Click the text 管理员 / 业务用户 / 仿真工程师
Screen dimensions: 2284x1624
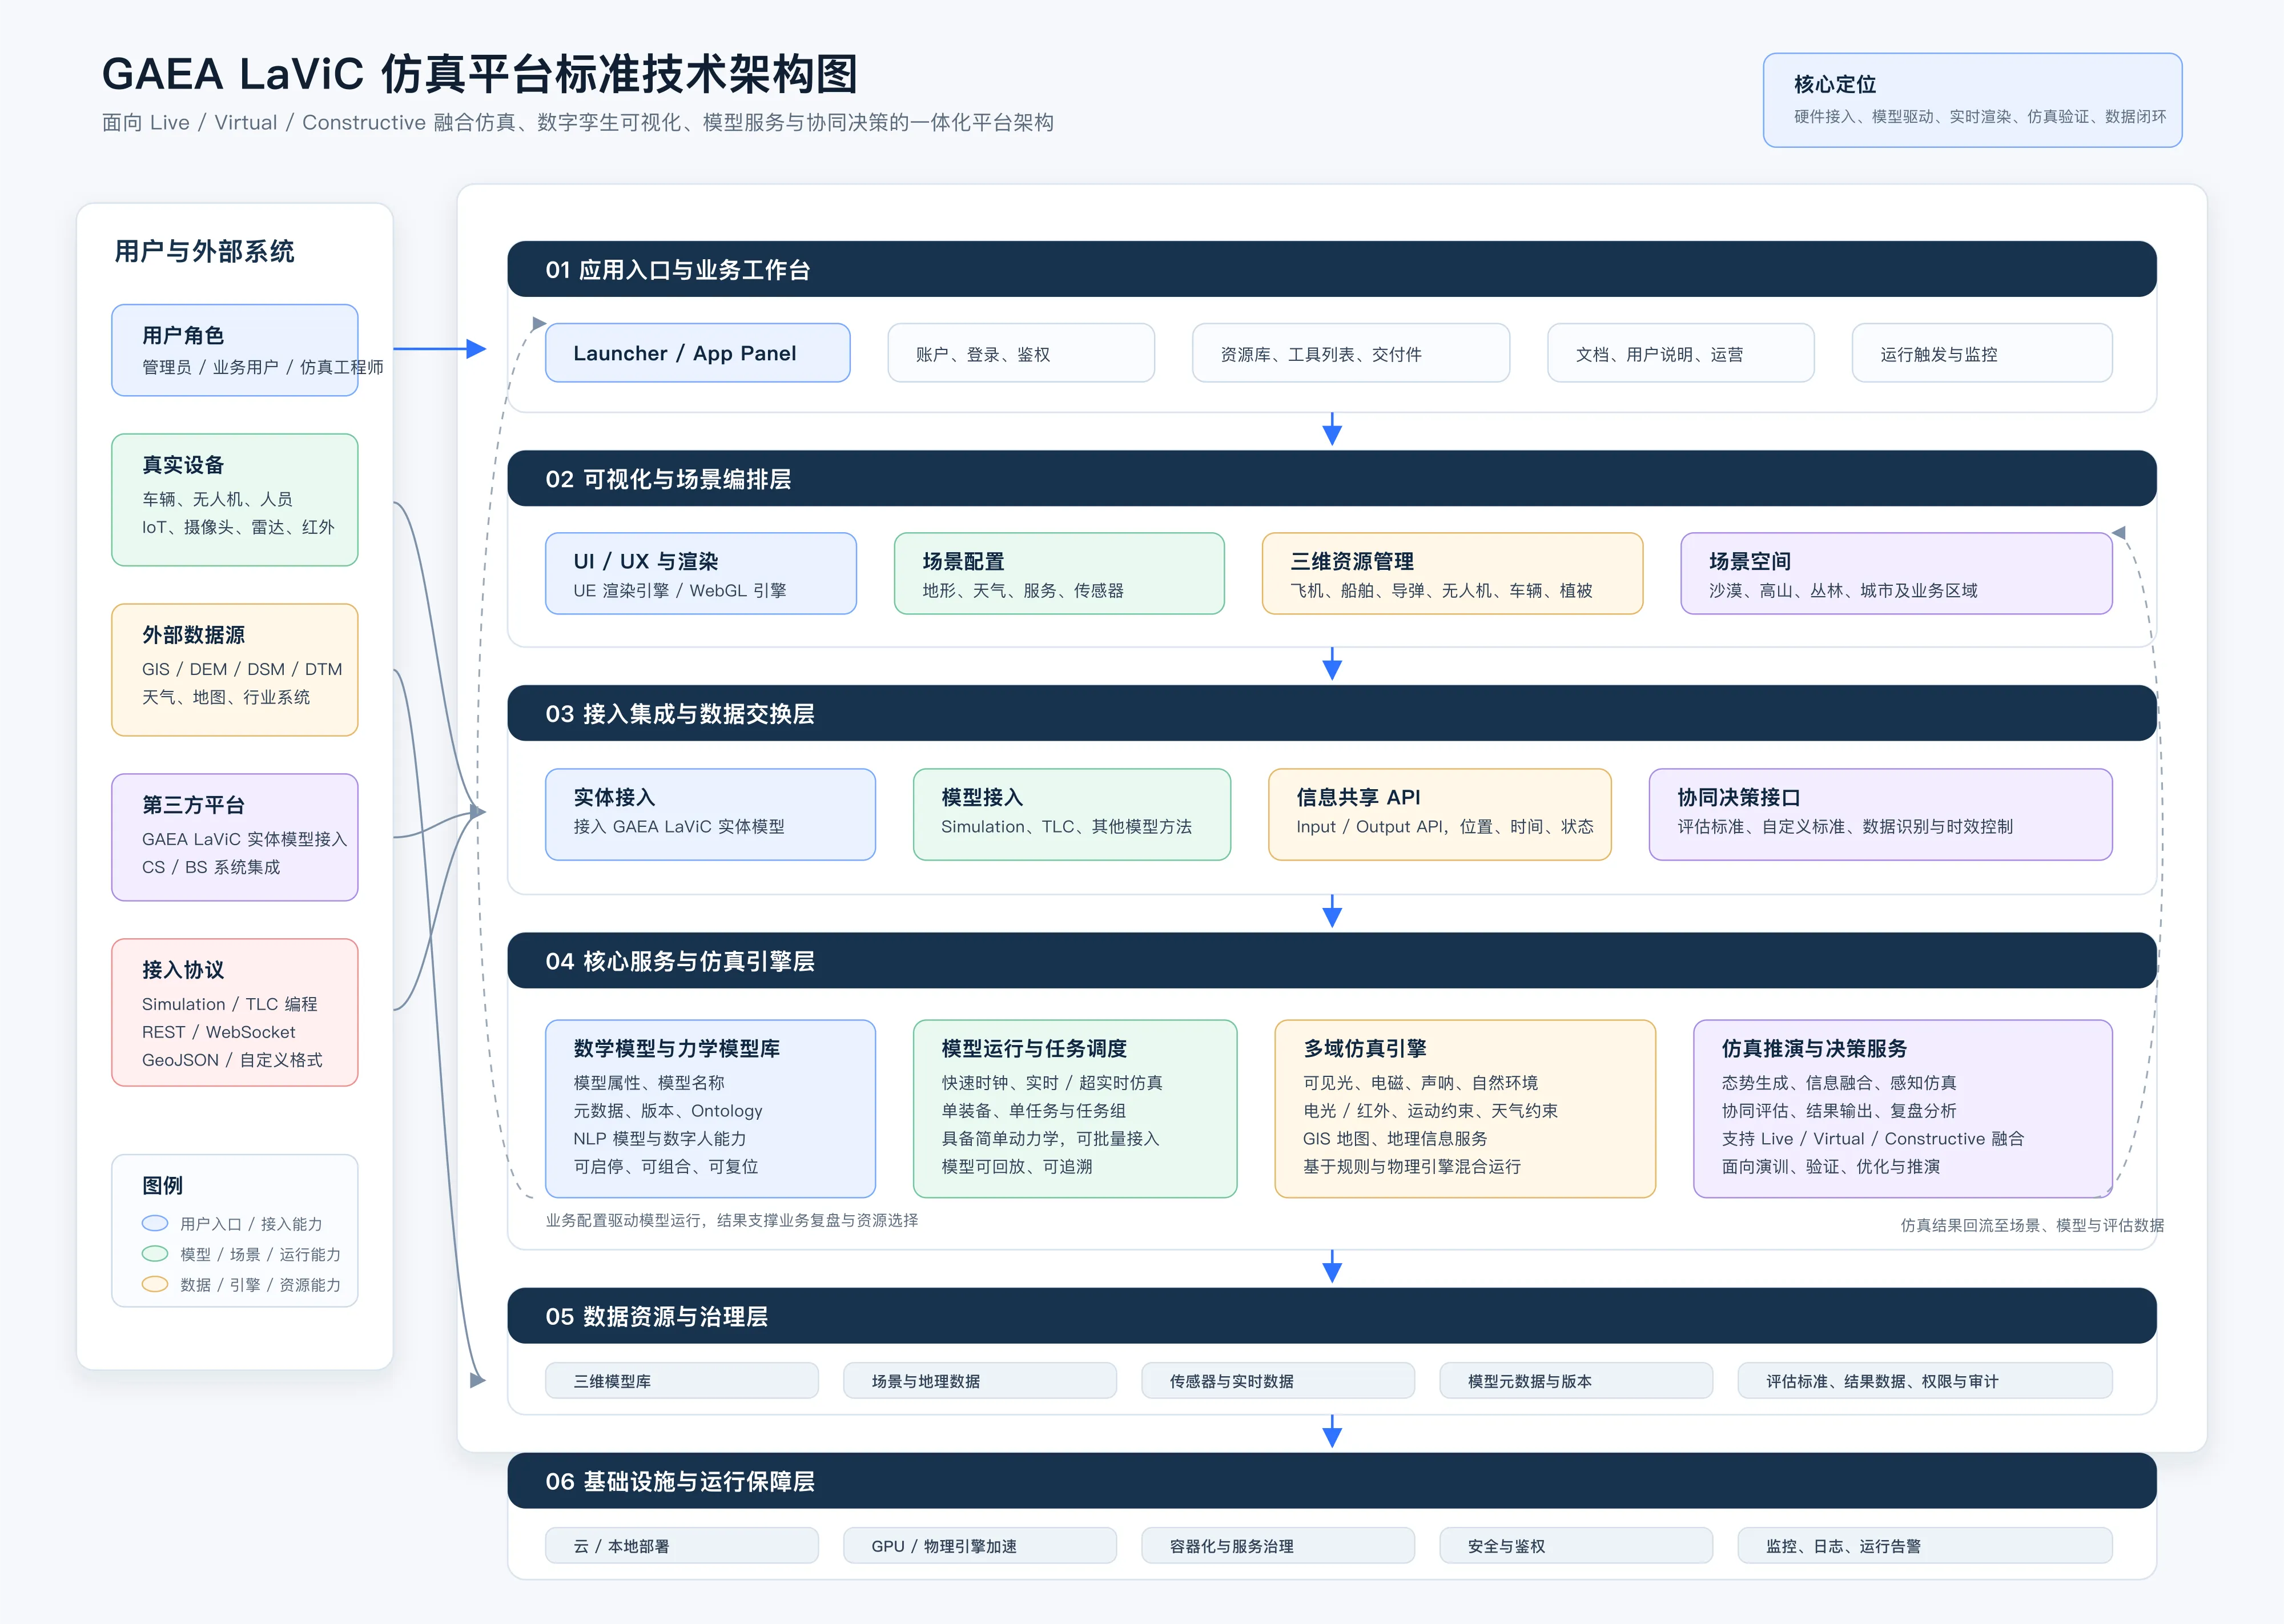click(262, 367)
